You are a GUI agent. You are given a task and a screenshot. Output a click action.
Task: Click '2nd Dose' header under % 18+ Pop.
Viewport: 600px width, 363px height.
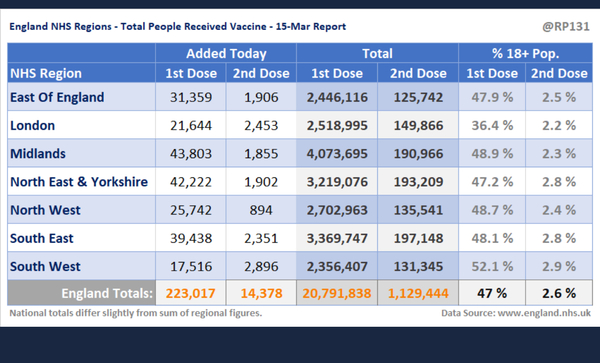[559, 73]
